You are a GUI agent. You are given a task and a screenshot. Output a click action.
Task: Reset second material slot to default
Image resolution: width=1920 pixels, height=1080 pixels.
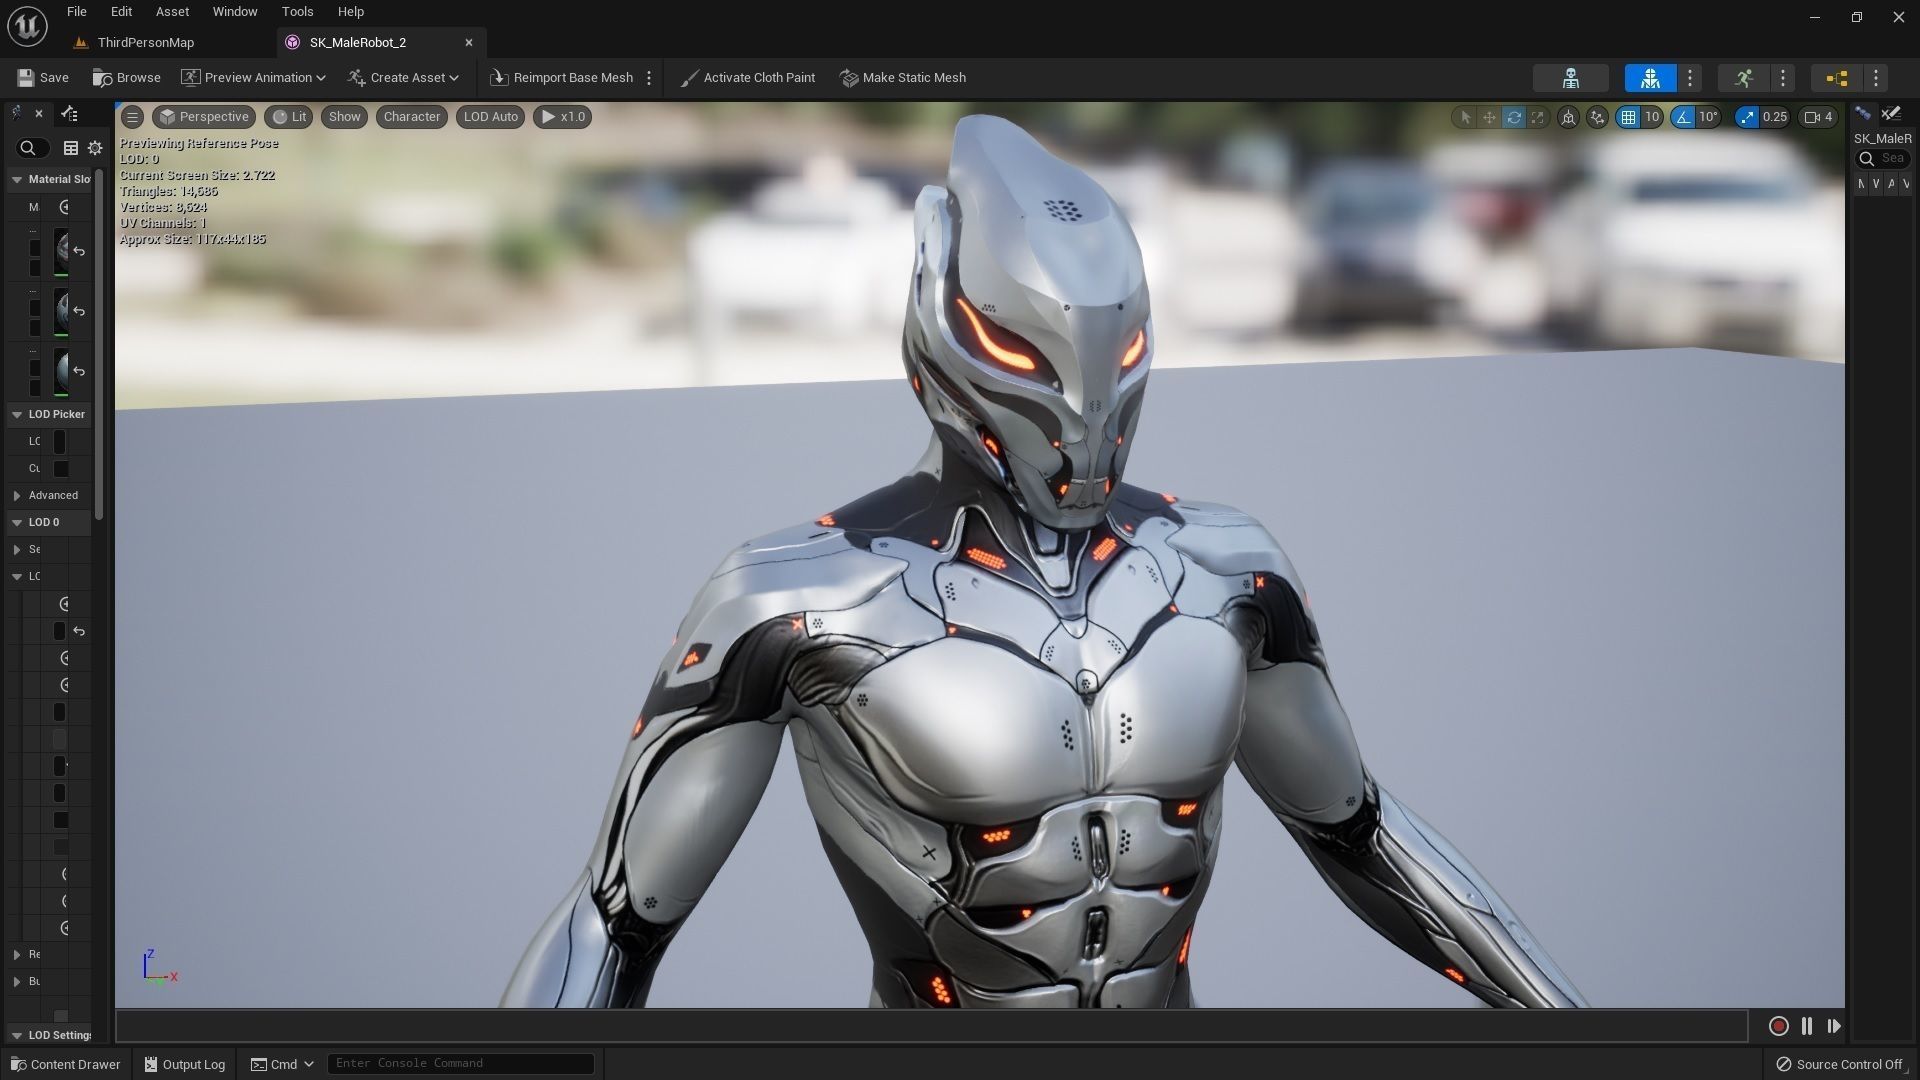(x=79, y=311)
